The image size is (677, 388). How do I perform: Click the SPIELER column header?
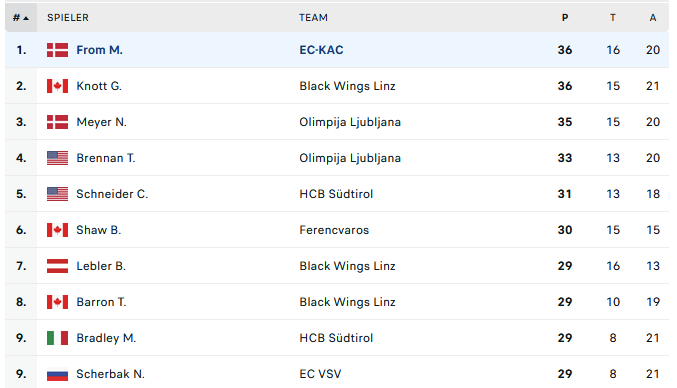pos(68,18)
